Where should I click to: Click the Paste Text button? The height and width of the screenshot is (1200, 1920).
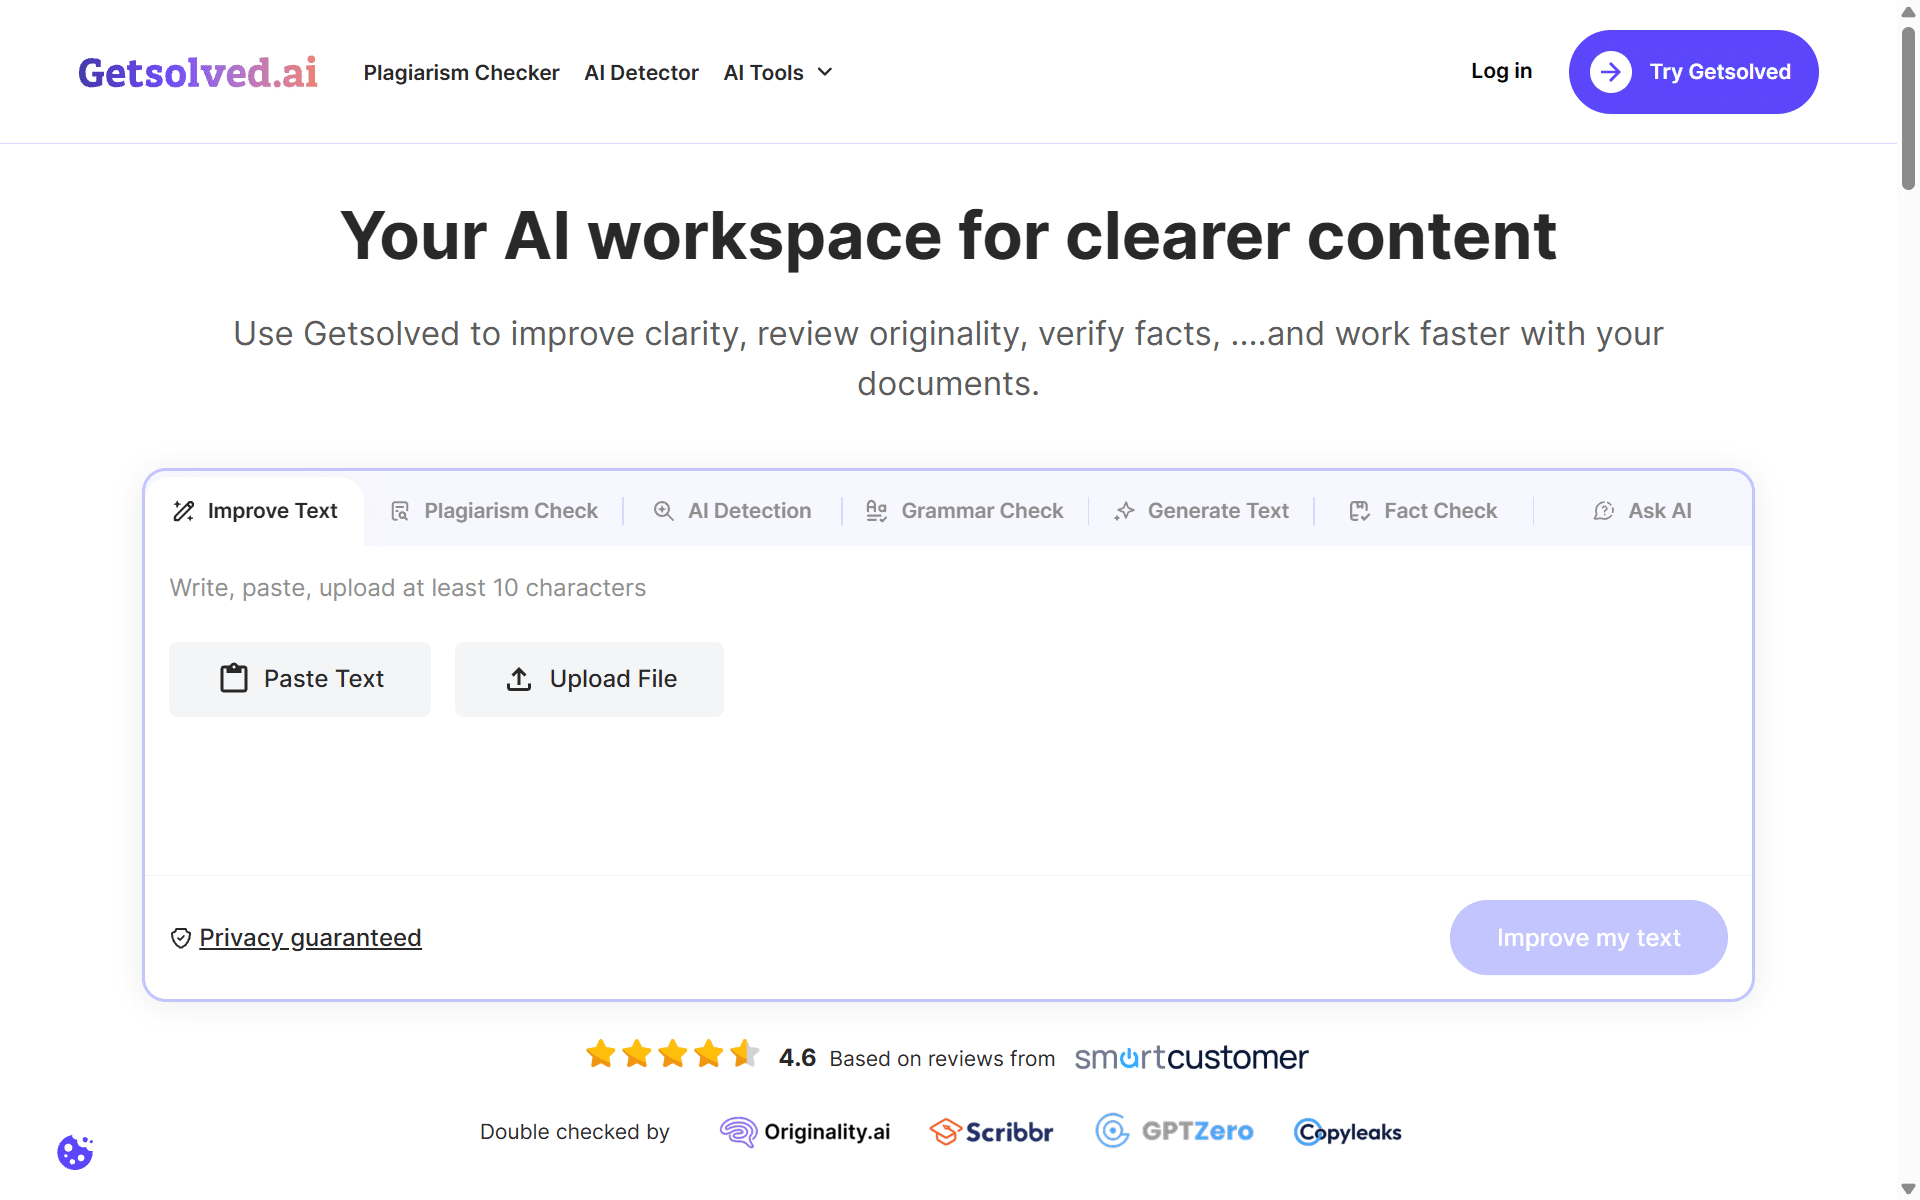[x=300, y=679]
